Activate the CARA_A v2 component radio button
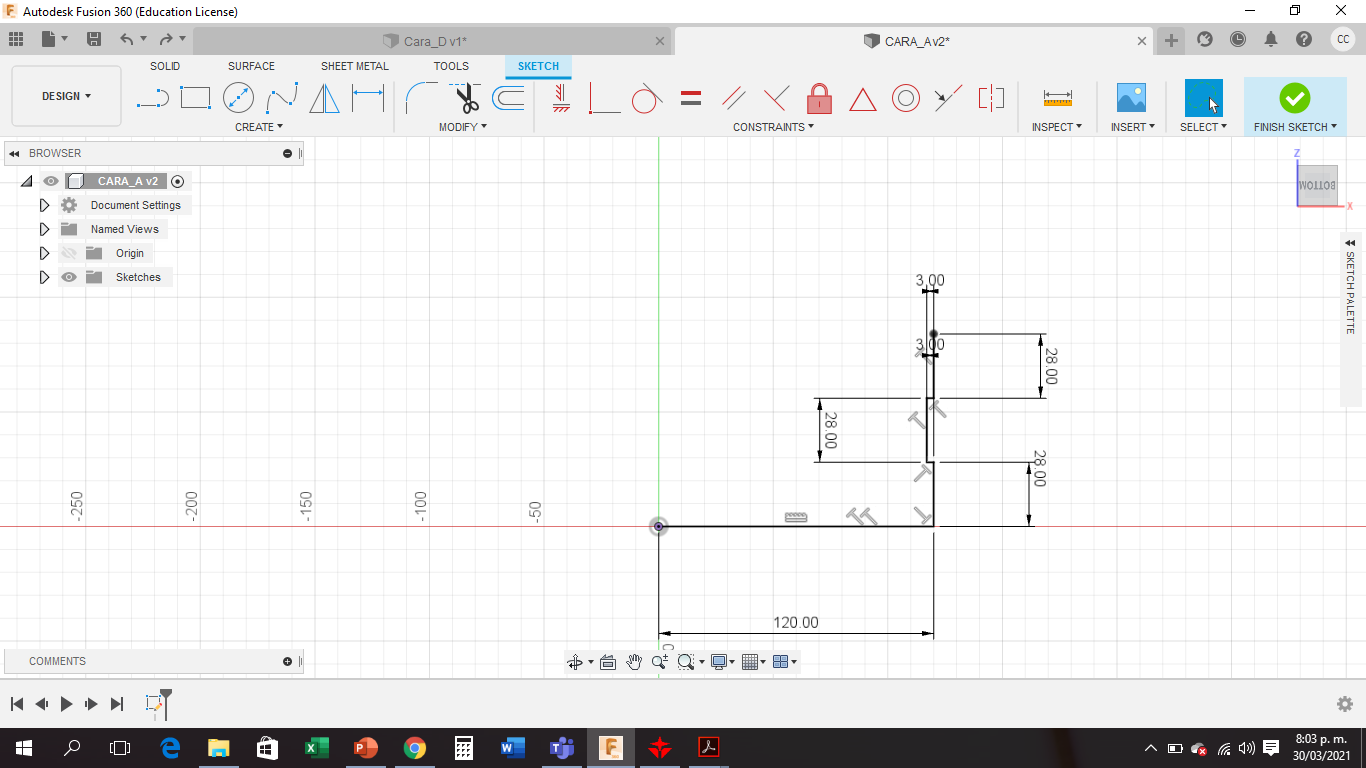1366x768 pixels. point(178,181)
